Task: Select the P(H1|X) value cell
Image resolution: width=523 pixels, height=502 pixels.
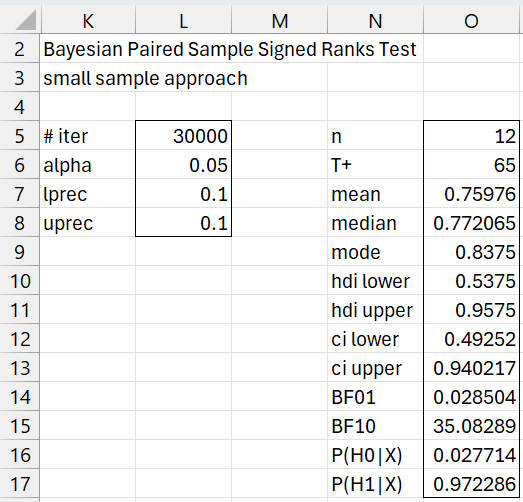Action: pyautogui.click(x=471, y=484)
